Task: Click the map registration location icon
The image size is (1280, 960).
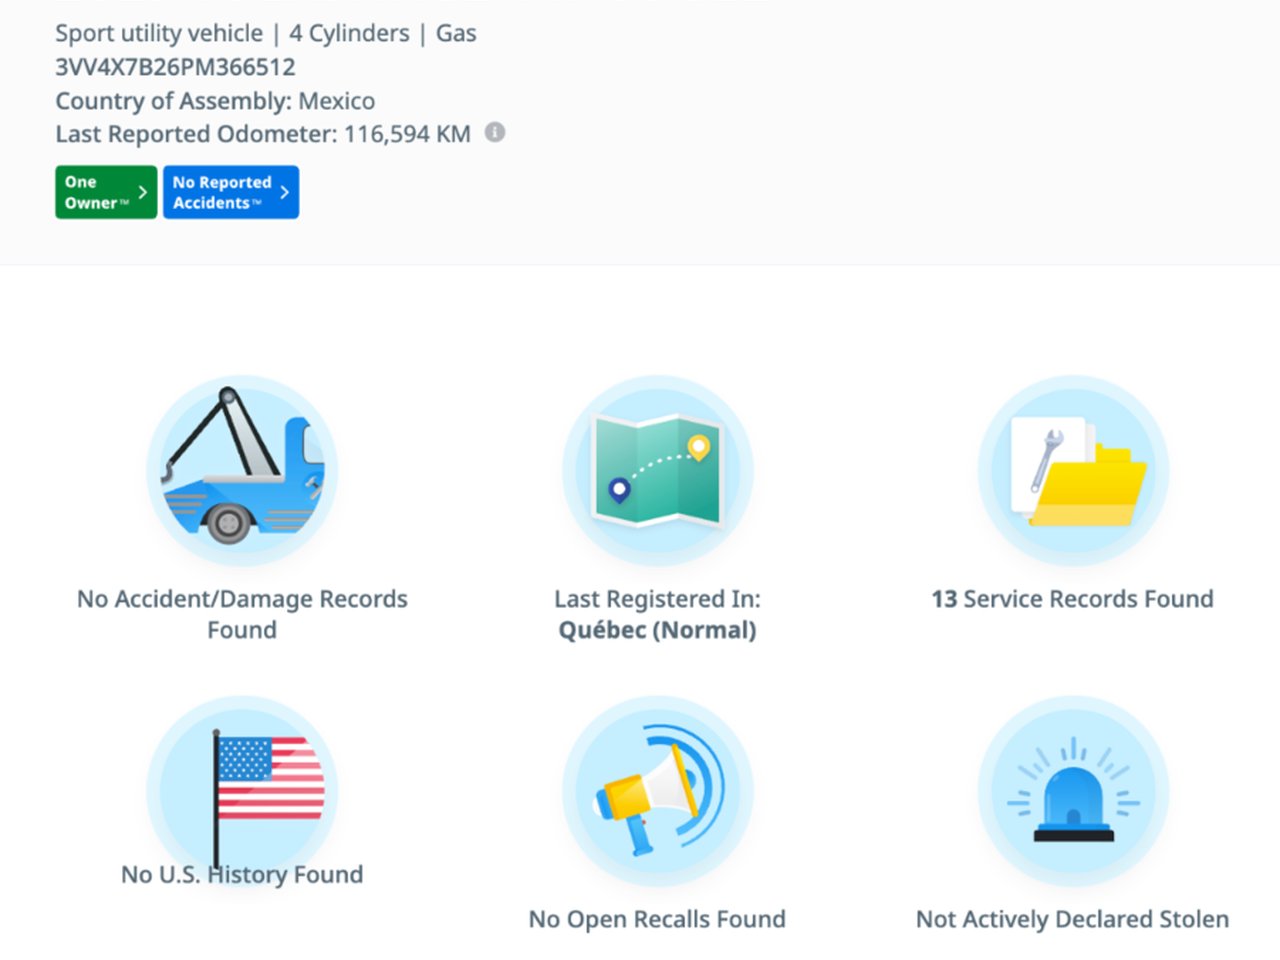Action: [657, 471]
